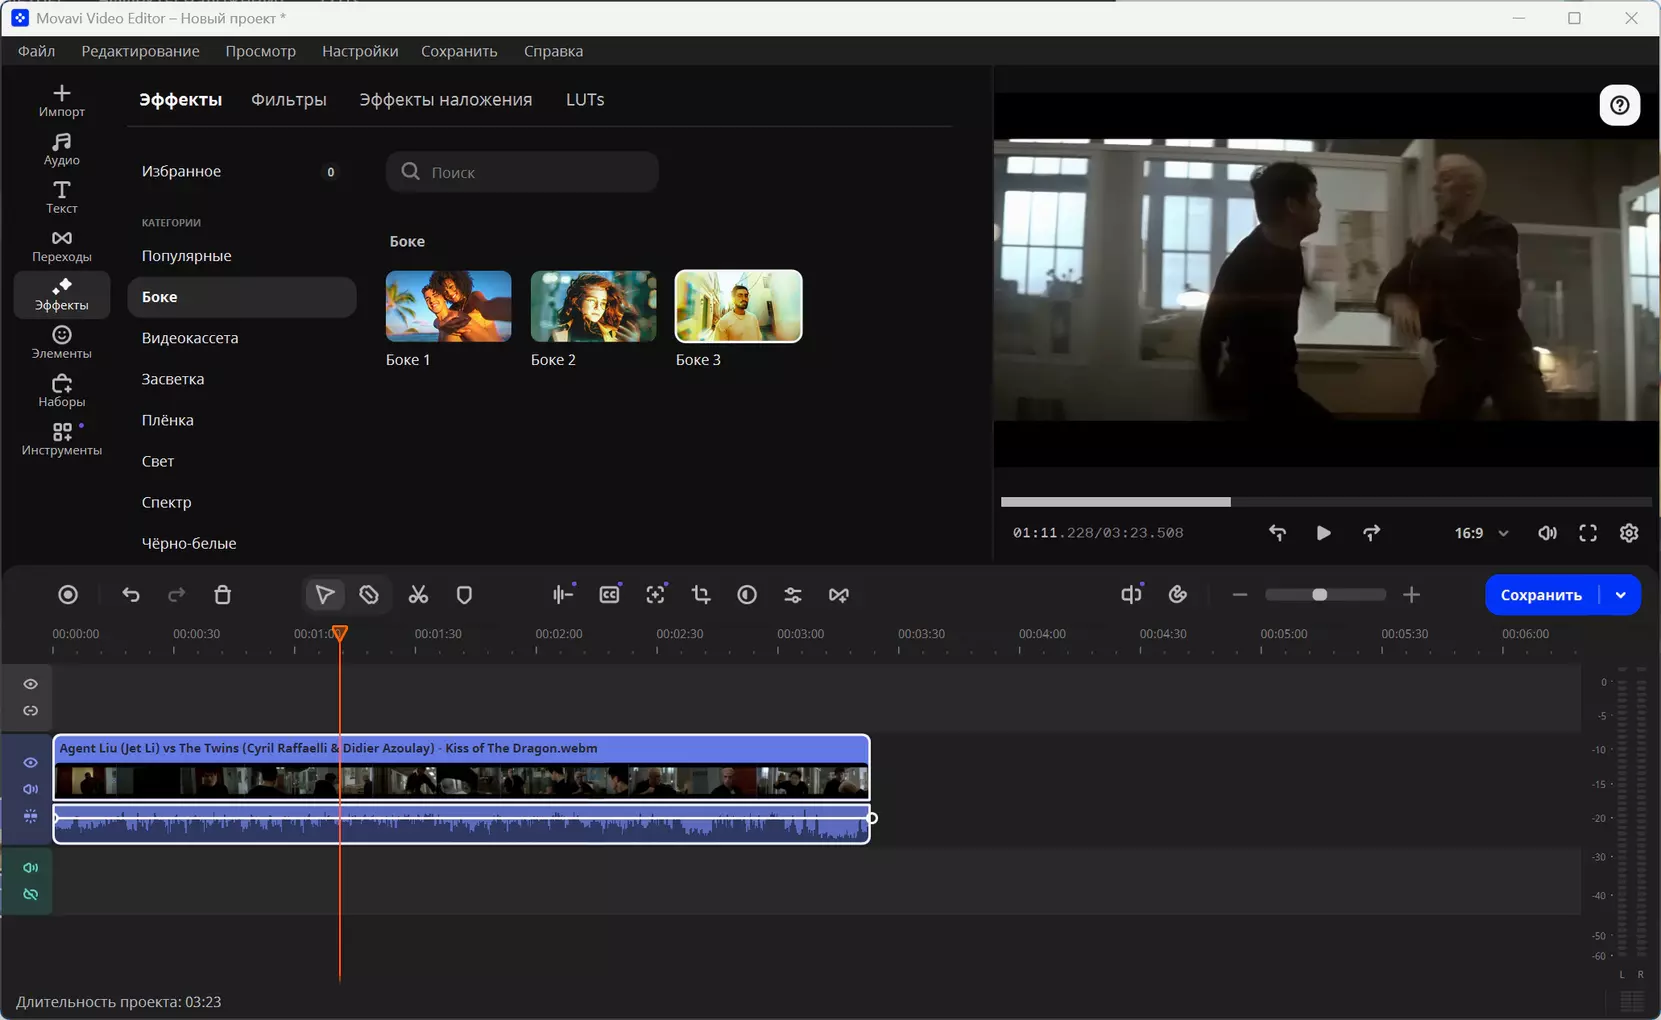Zoom out the timeline with minus button
Image resolution: width=1661 pixels, height=1020 pixels.
pos(1240,595)
